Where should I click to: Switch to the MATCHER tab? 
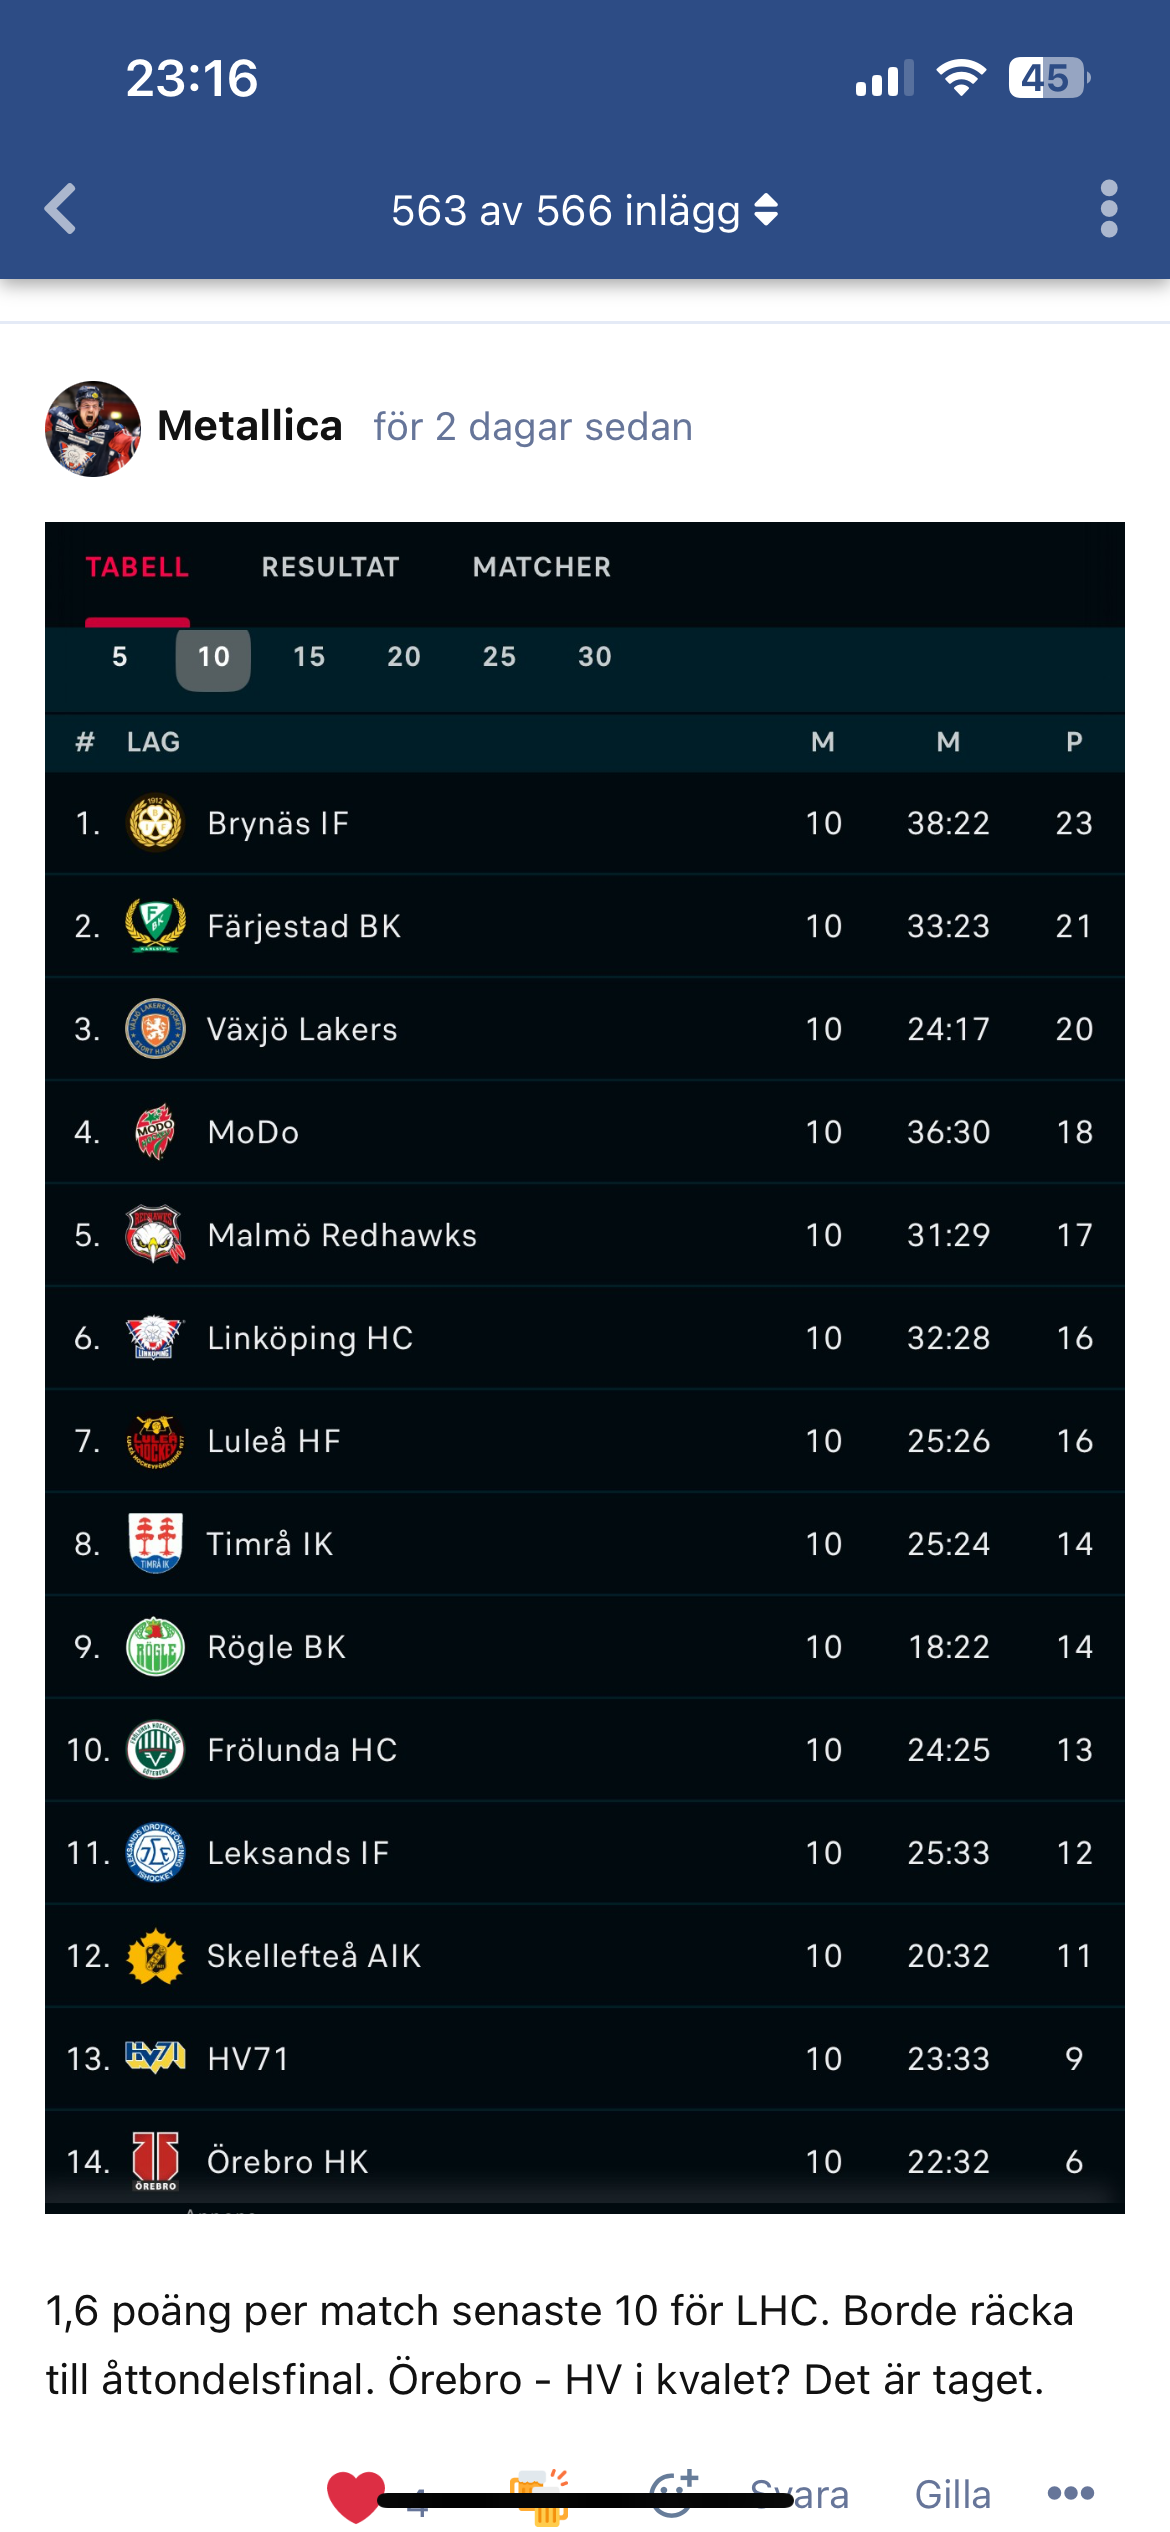[x=541, y=567]
